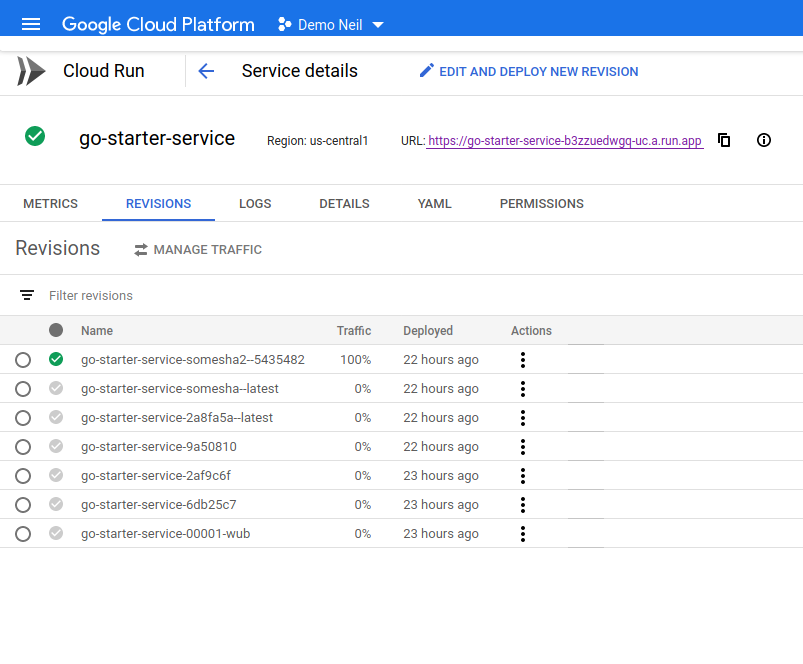Copy the service URL to clipboard
803x664 pixels.
(x=724, y=140)
